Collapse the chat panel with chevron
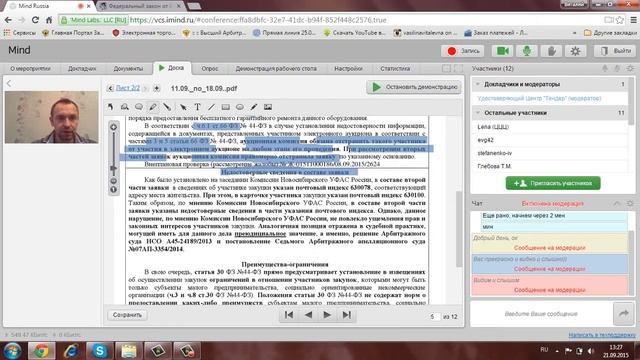Screen dimensions: 640x360 pyautogui.click(x=617, y=203)
